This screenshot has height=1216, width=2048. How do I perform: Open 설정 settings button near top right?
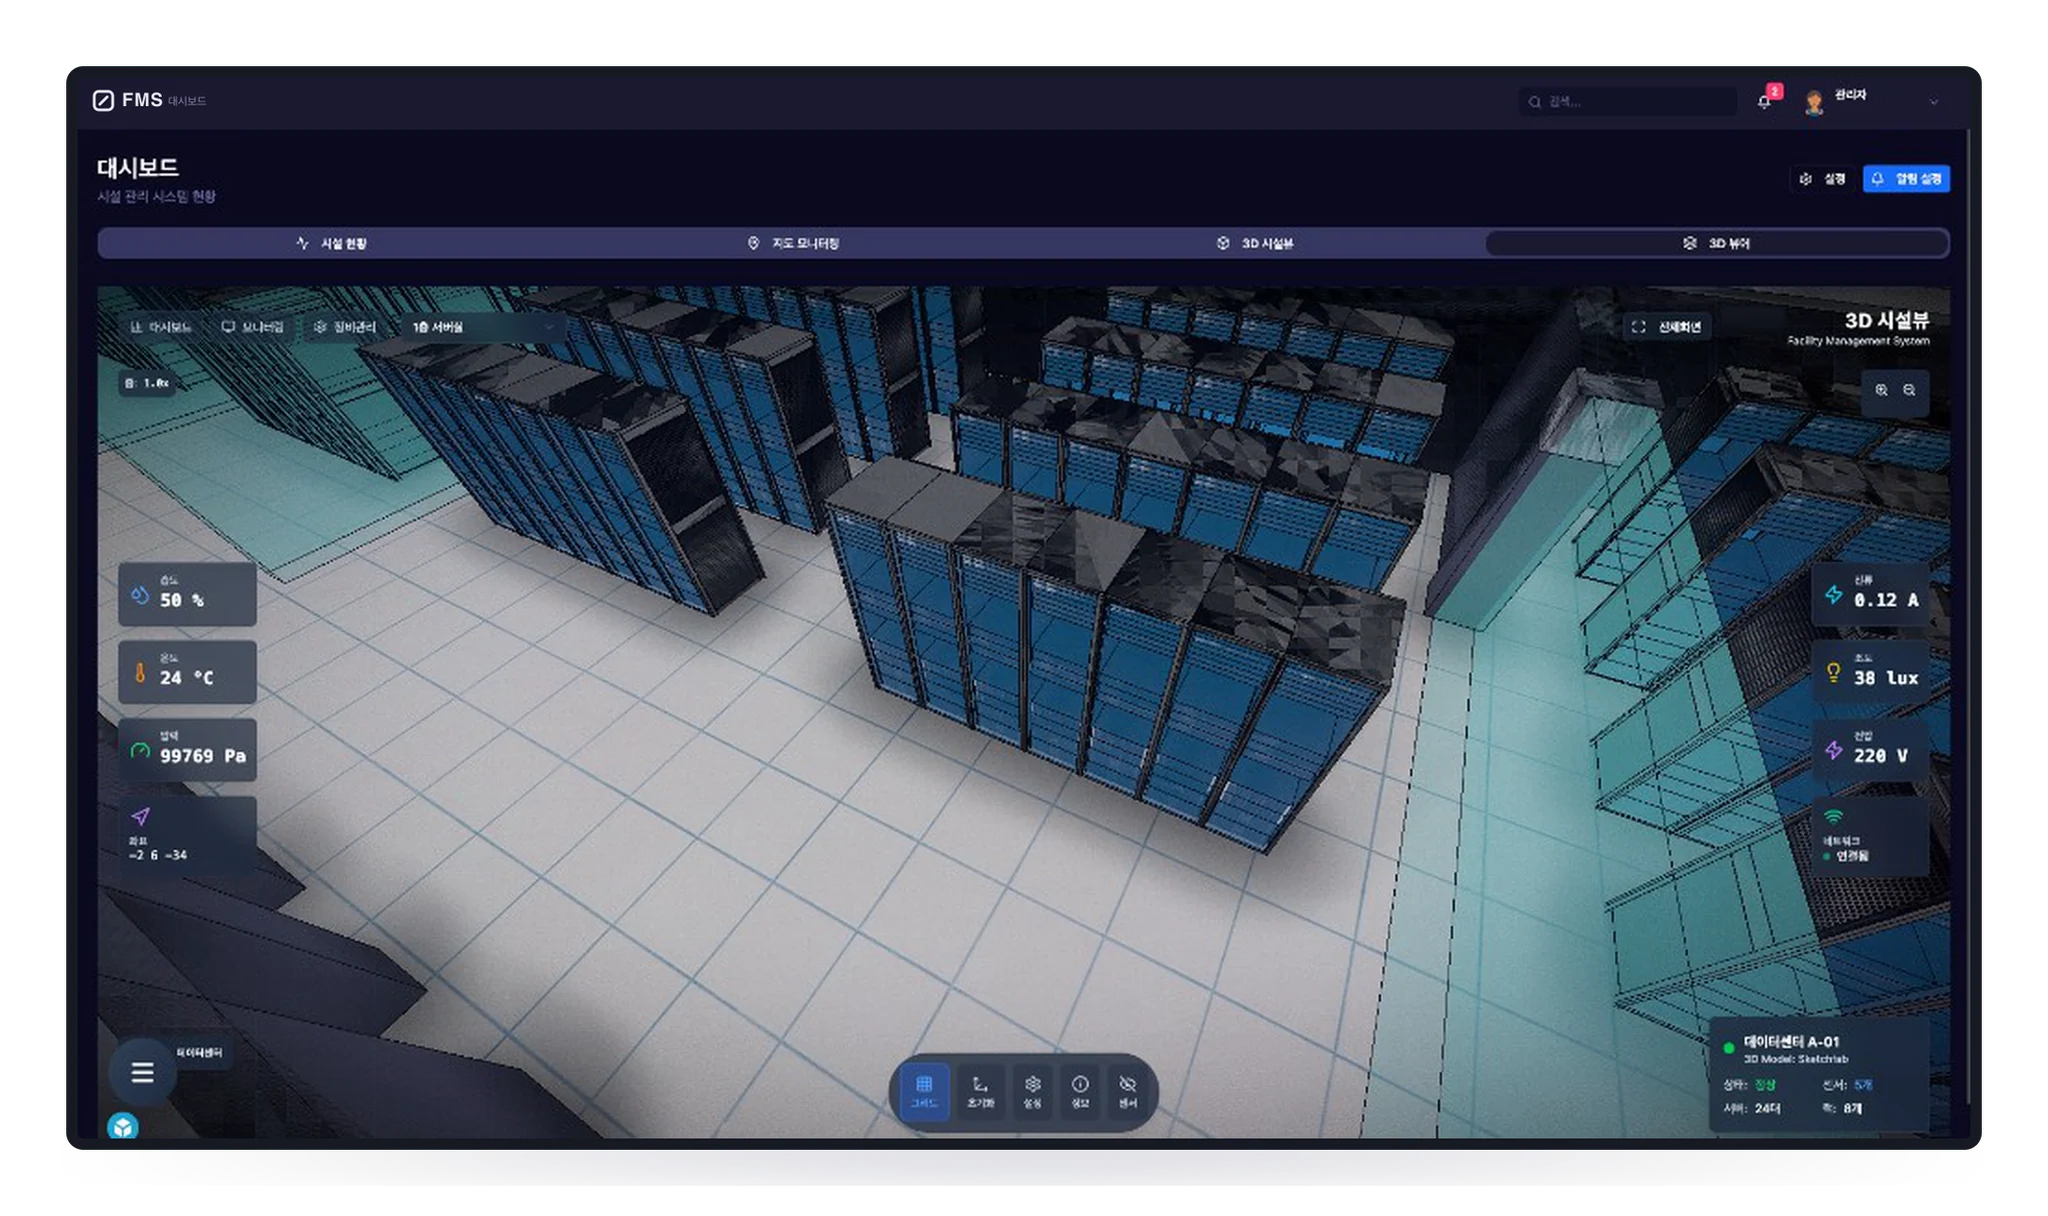click(x=1822, y=179)
